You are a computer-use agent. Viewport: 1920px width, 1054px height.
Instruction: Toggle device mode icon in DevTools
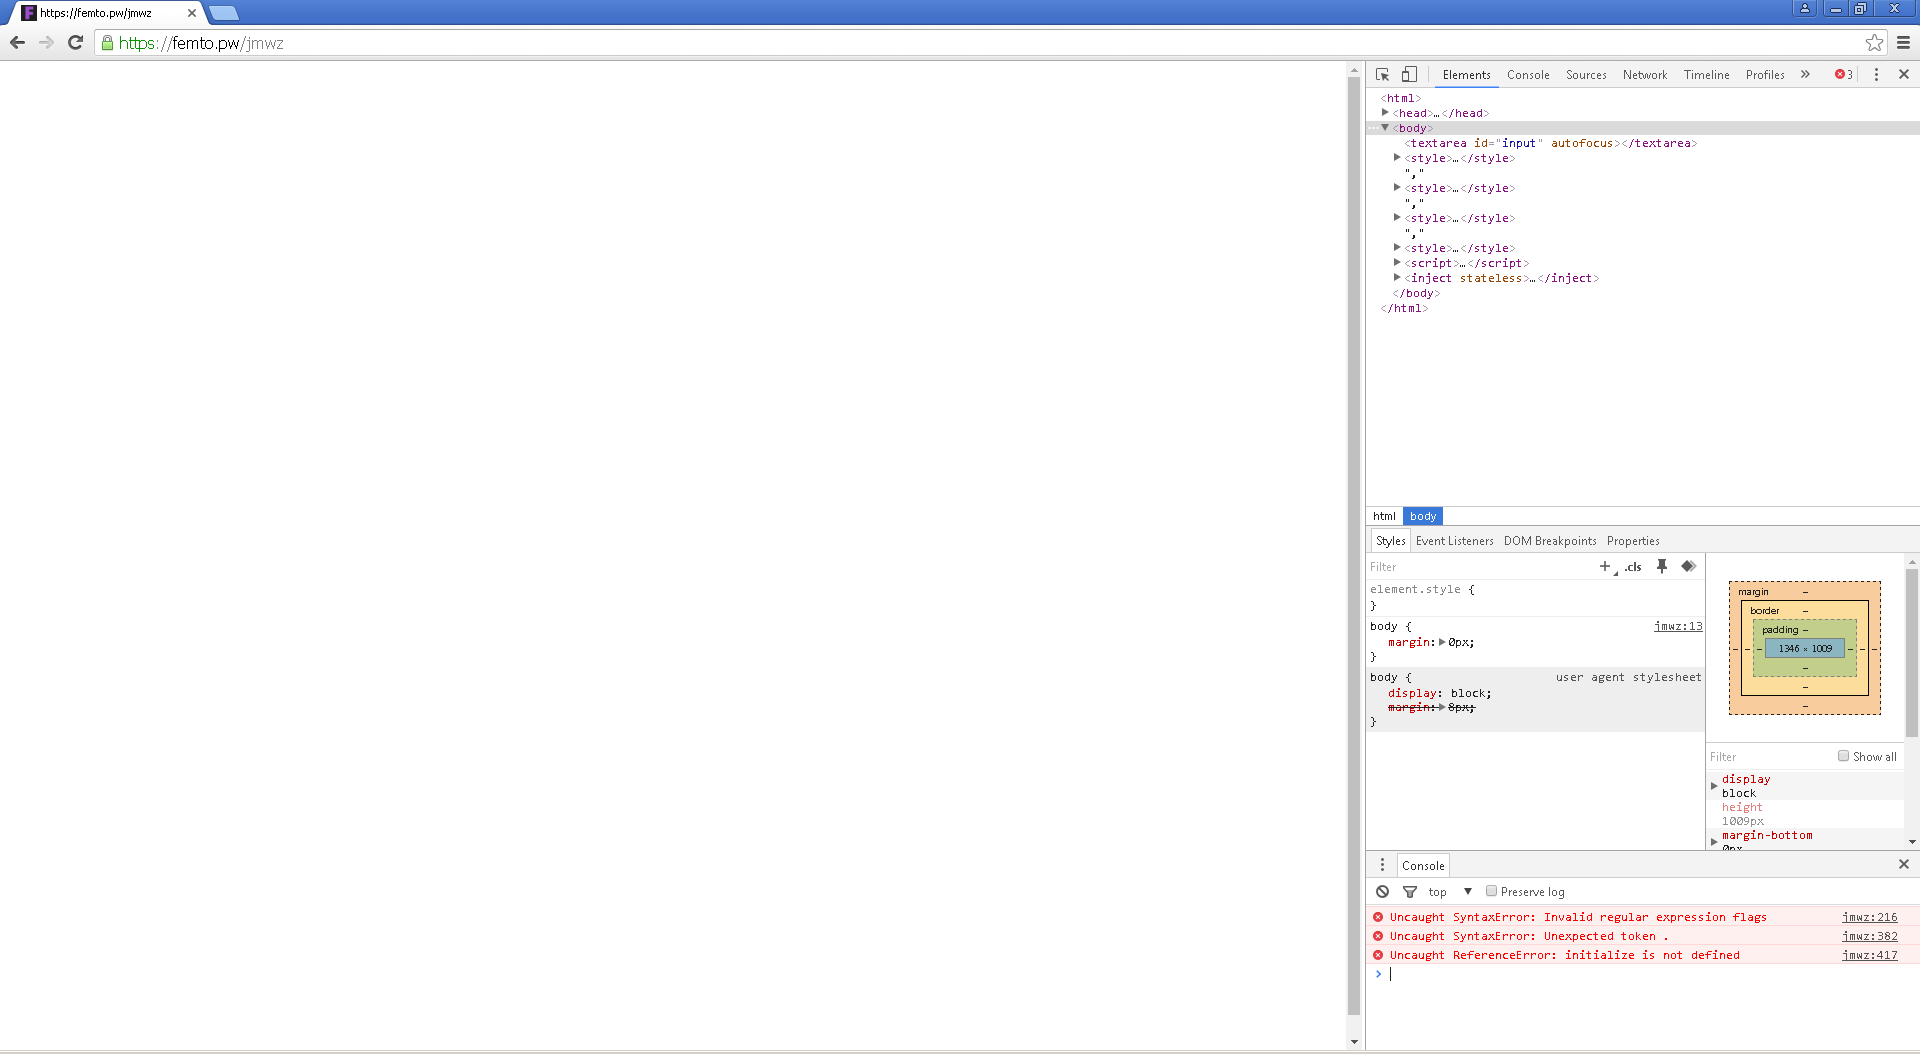(1409, 75)
